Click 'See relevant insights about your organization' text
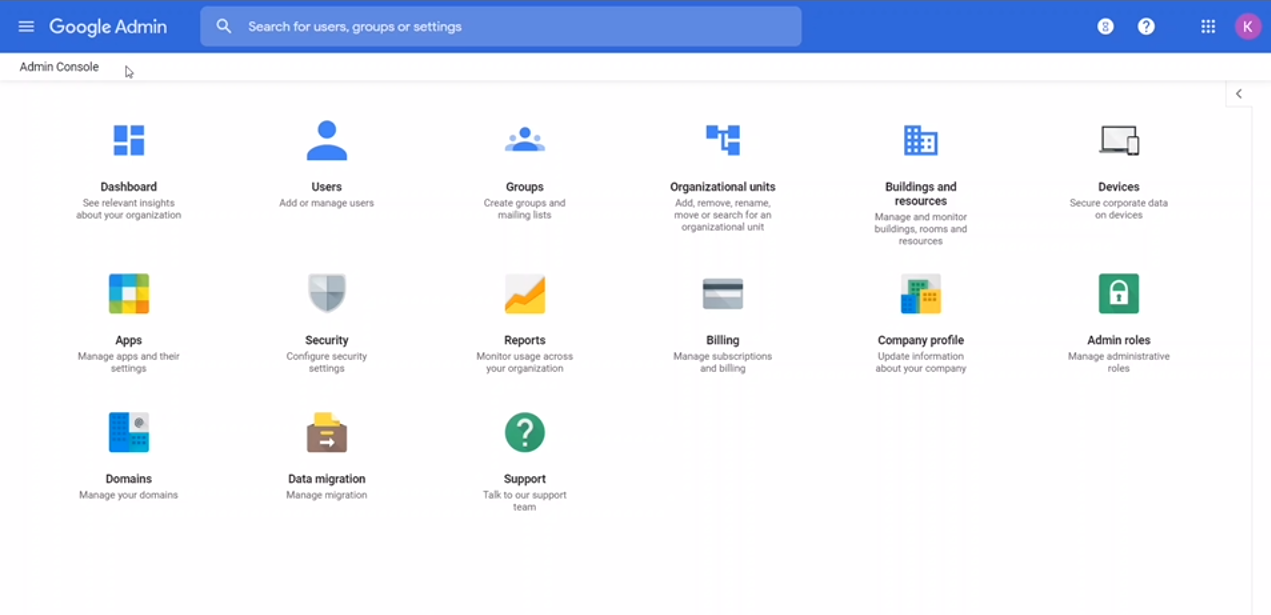Viewport: 1271px width, 615px height. pyautogui.click(x=129, y=209)
